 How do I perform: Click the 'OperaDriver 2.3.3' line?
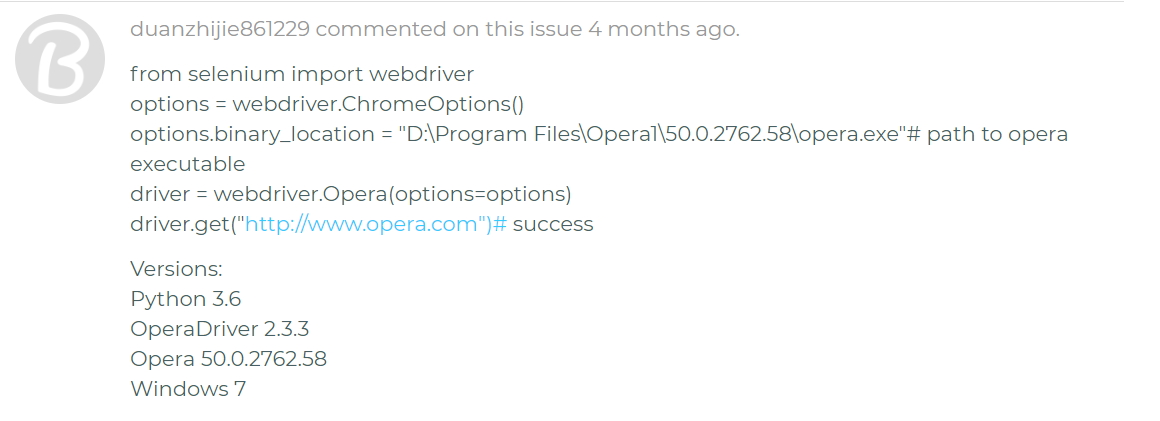pos(220,329)
